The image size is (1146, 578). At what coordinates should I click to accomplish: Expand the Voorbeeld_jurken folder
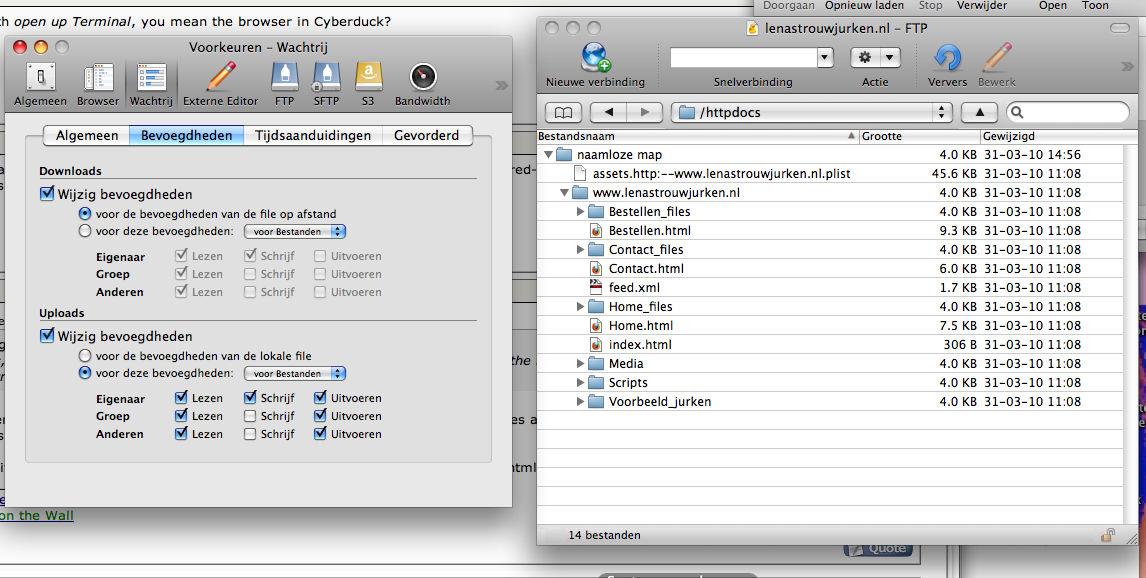click(580, 401)
